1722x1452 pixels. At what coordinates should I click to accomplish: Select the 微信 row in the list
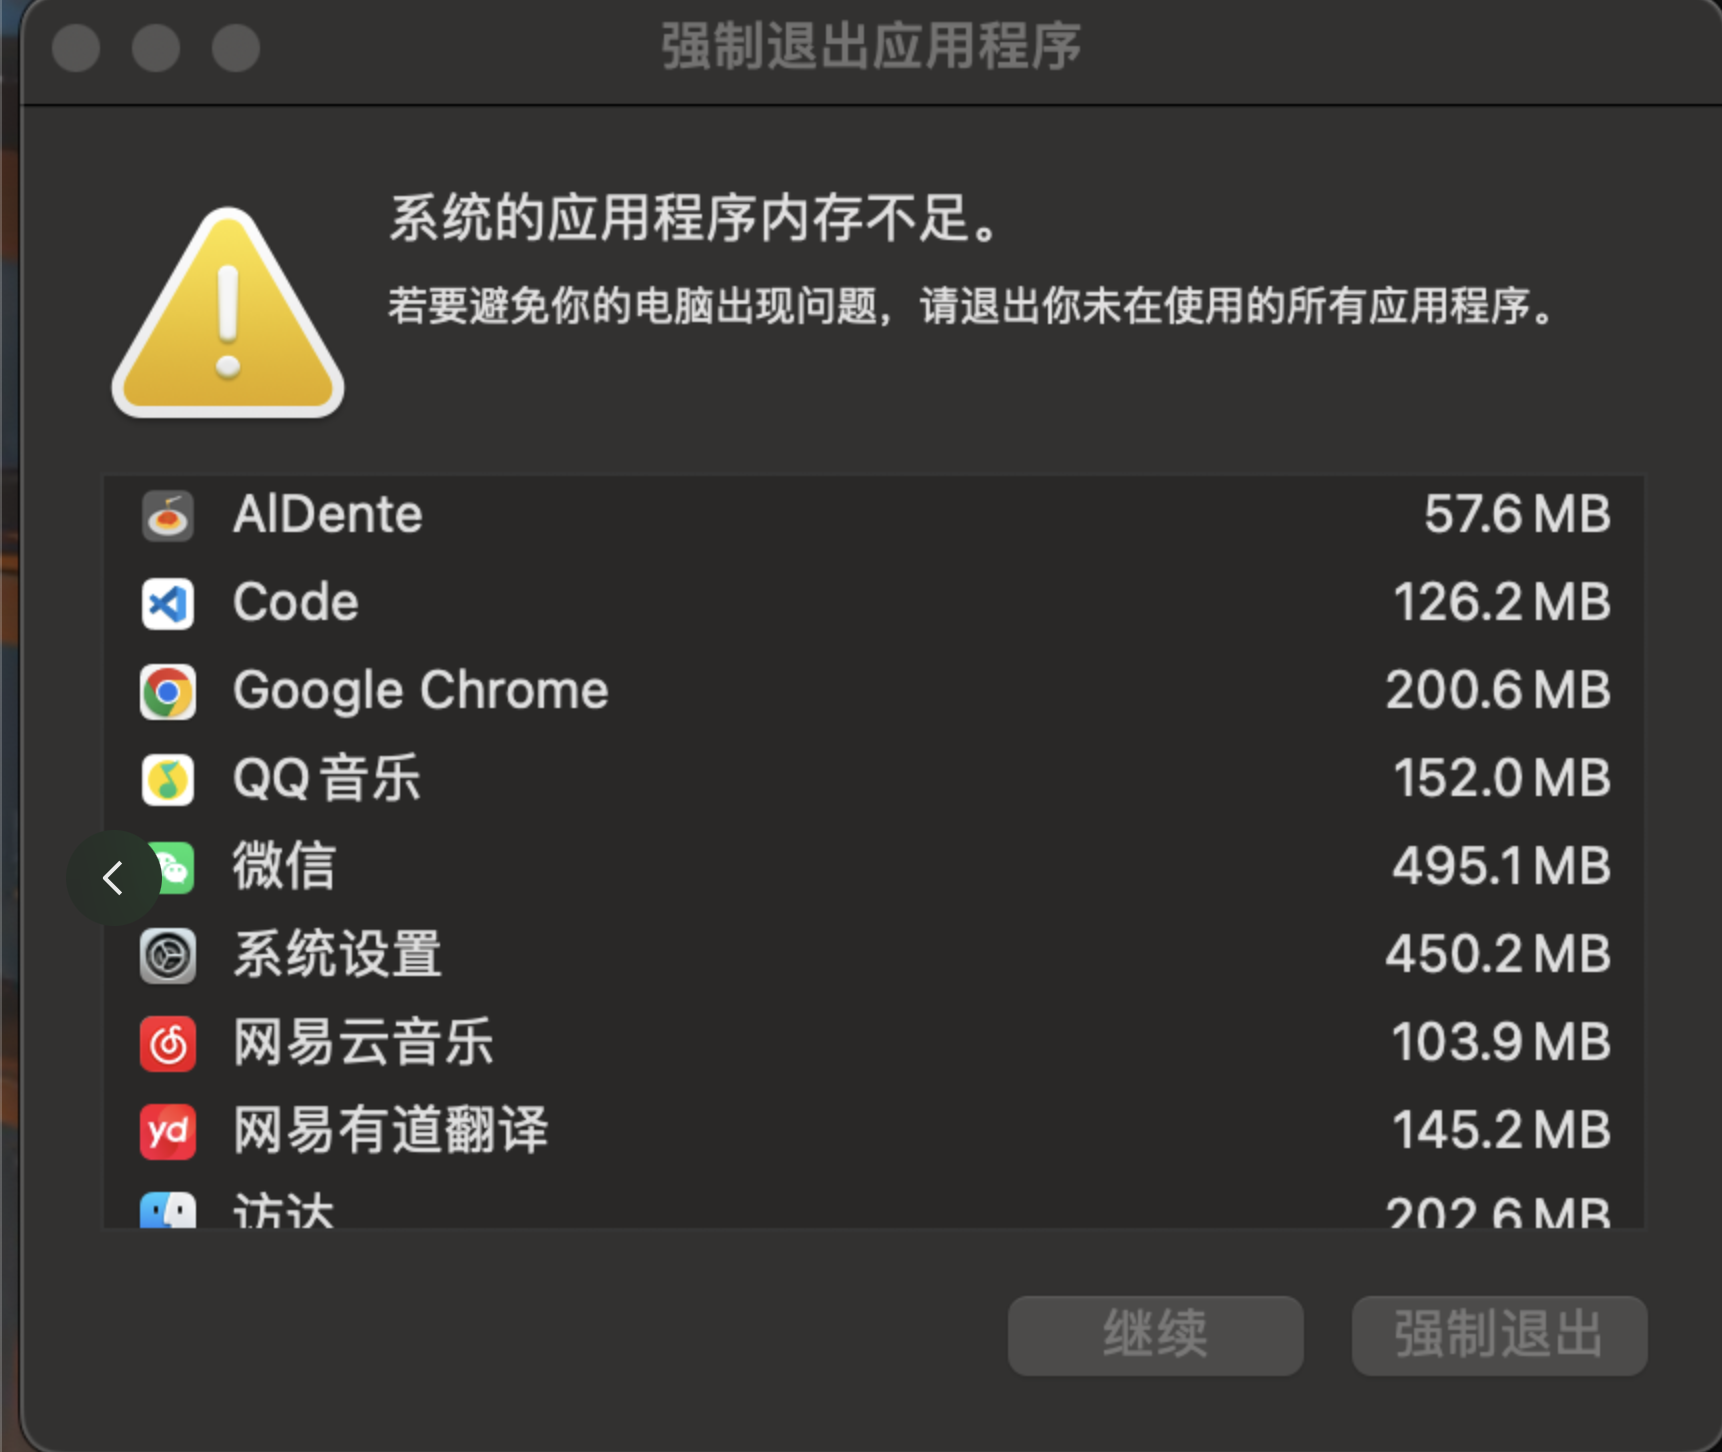(x=874, y=867)
